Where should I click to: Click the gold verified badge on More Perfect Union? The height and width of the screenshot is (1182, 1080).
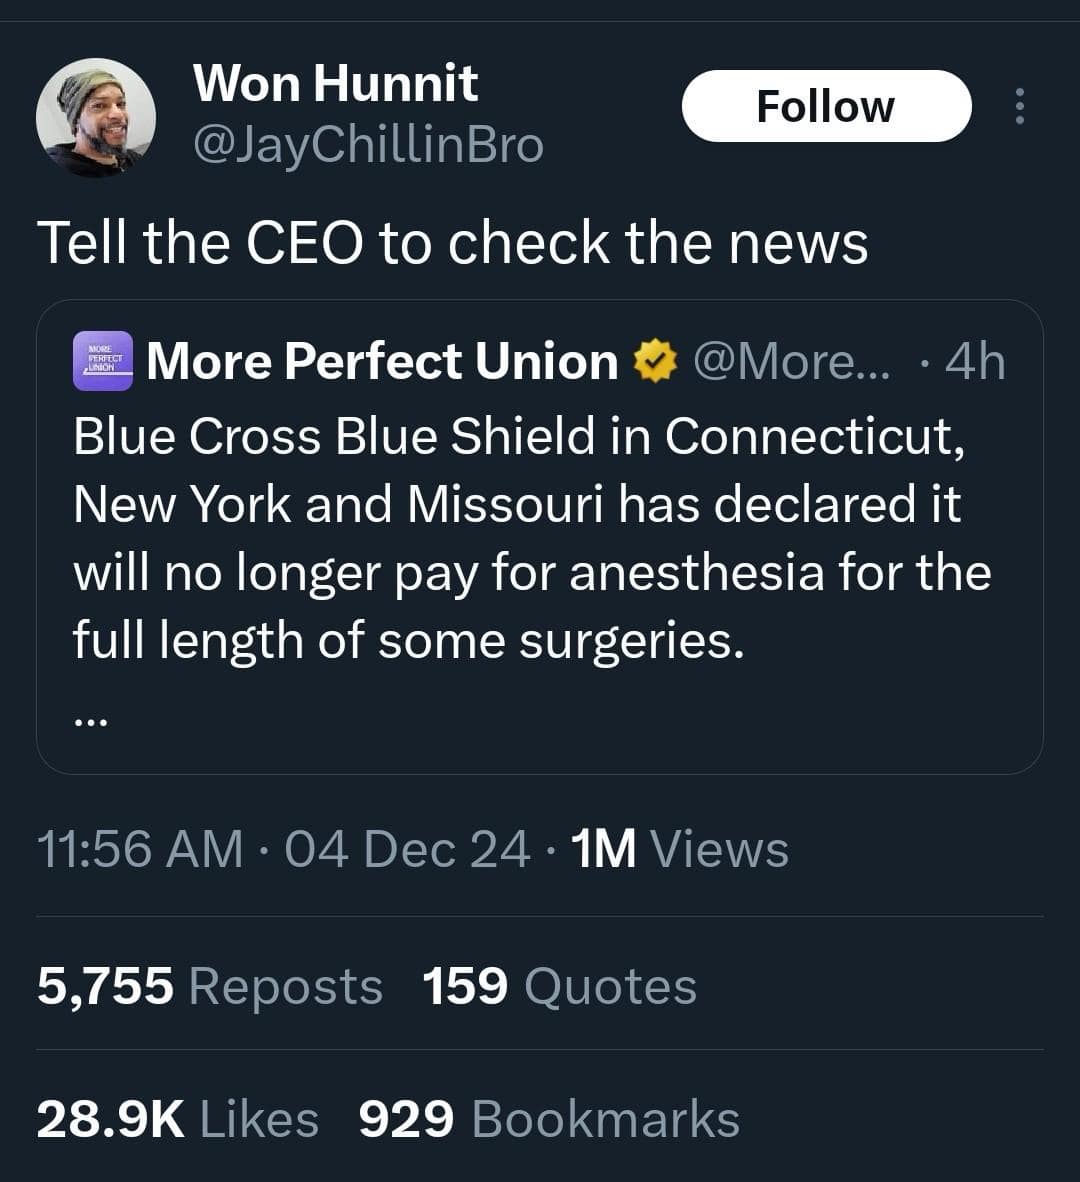(657, 361)
